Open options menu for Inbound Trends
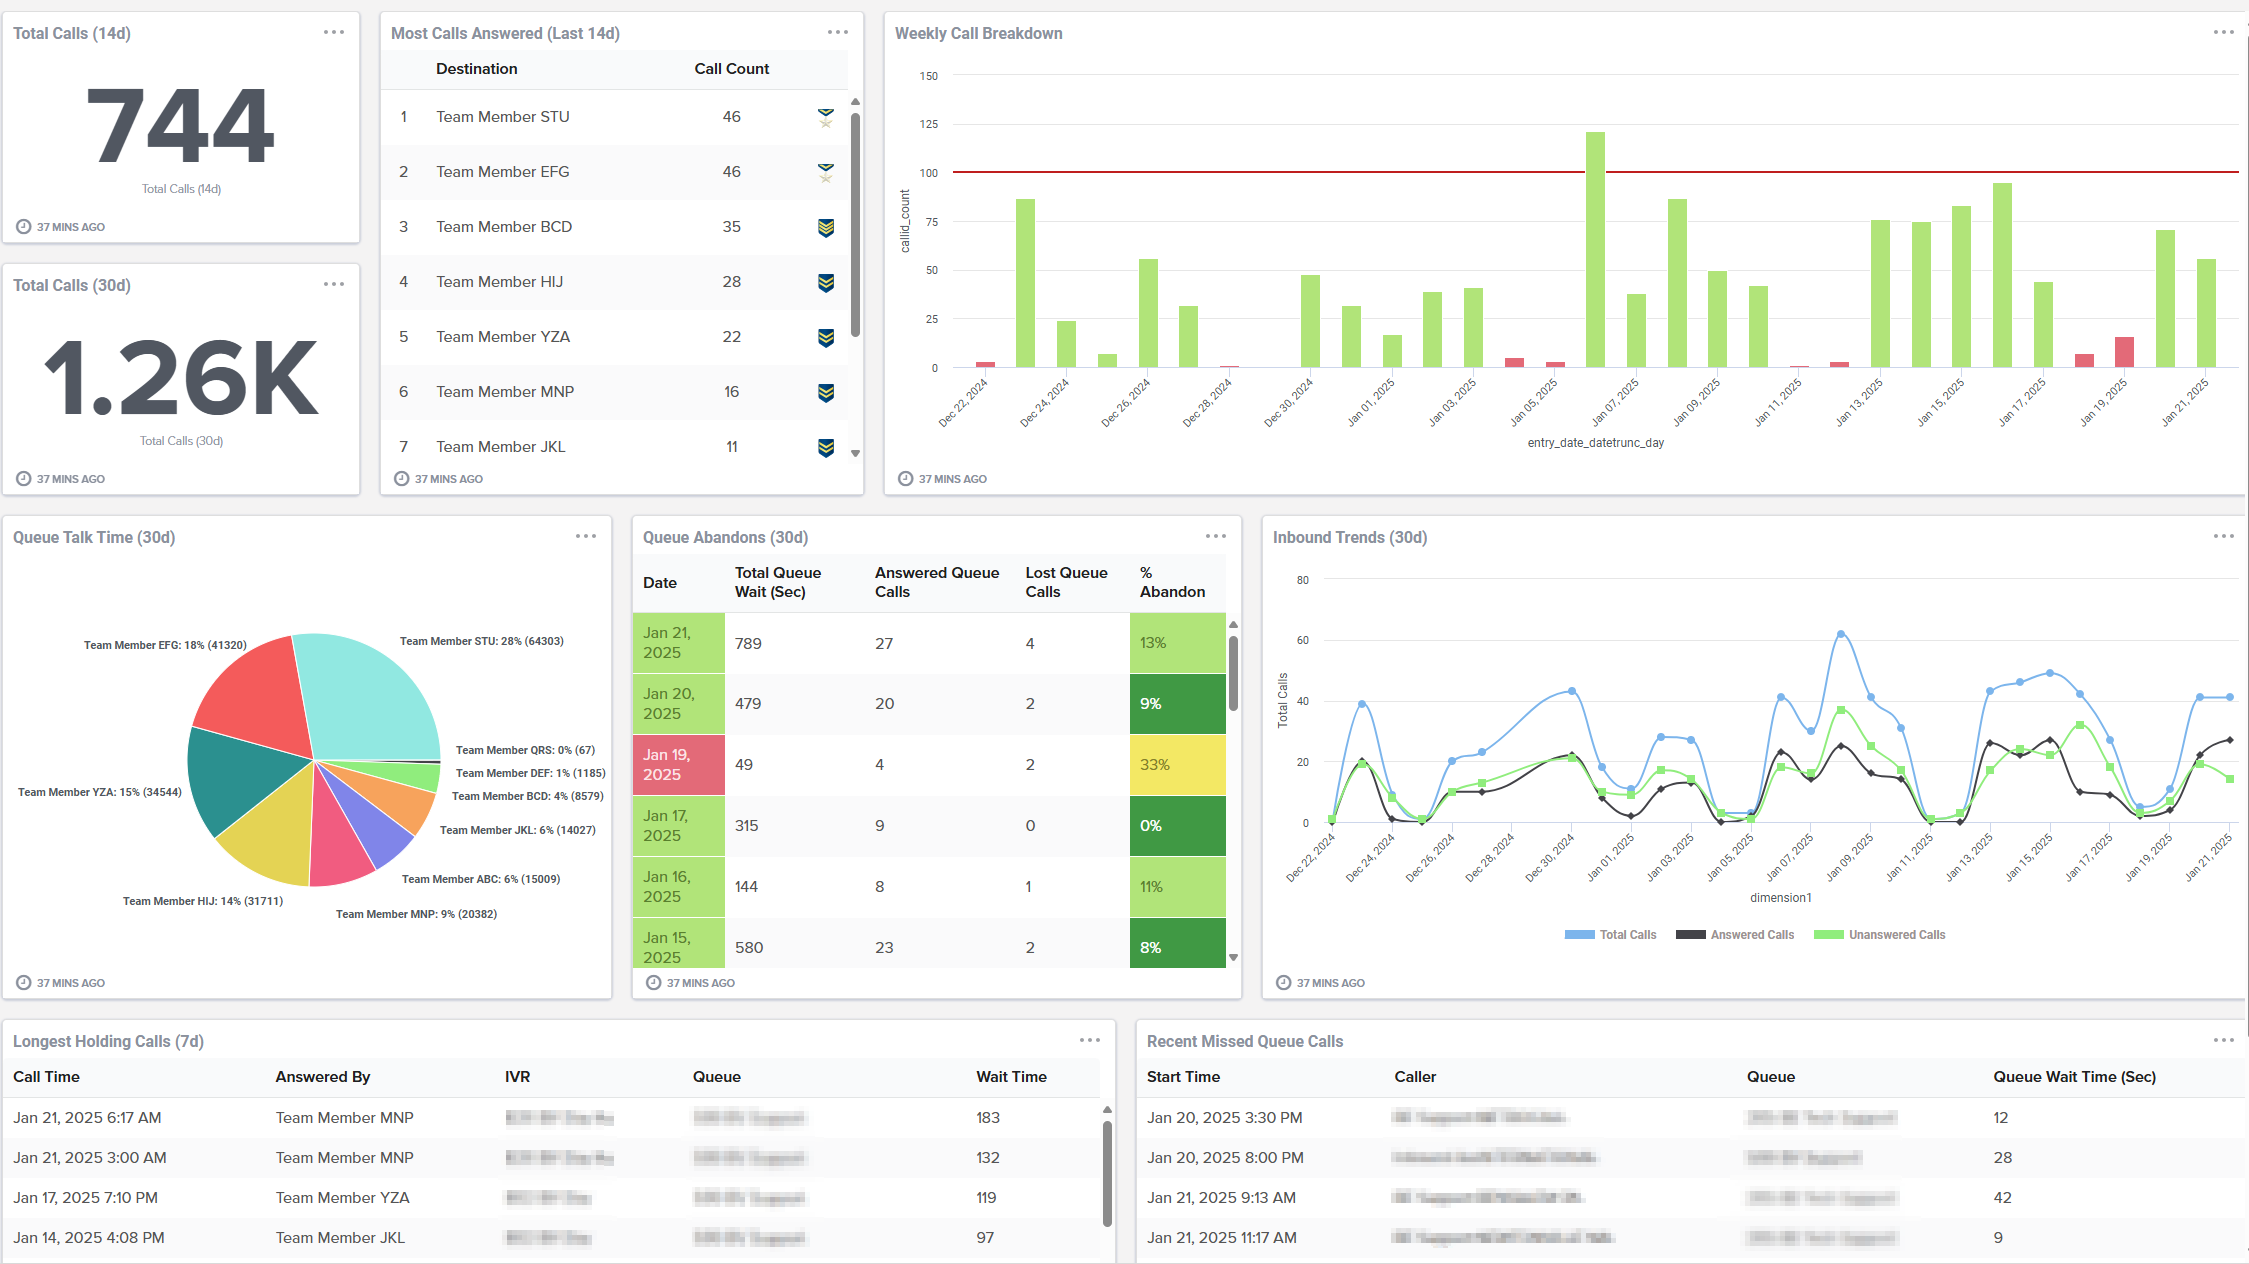The height and width of the screenshot is (1264, 2249). point(2224,537)
